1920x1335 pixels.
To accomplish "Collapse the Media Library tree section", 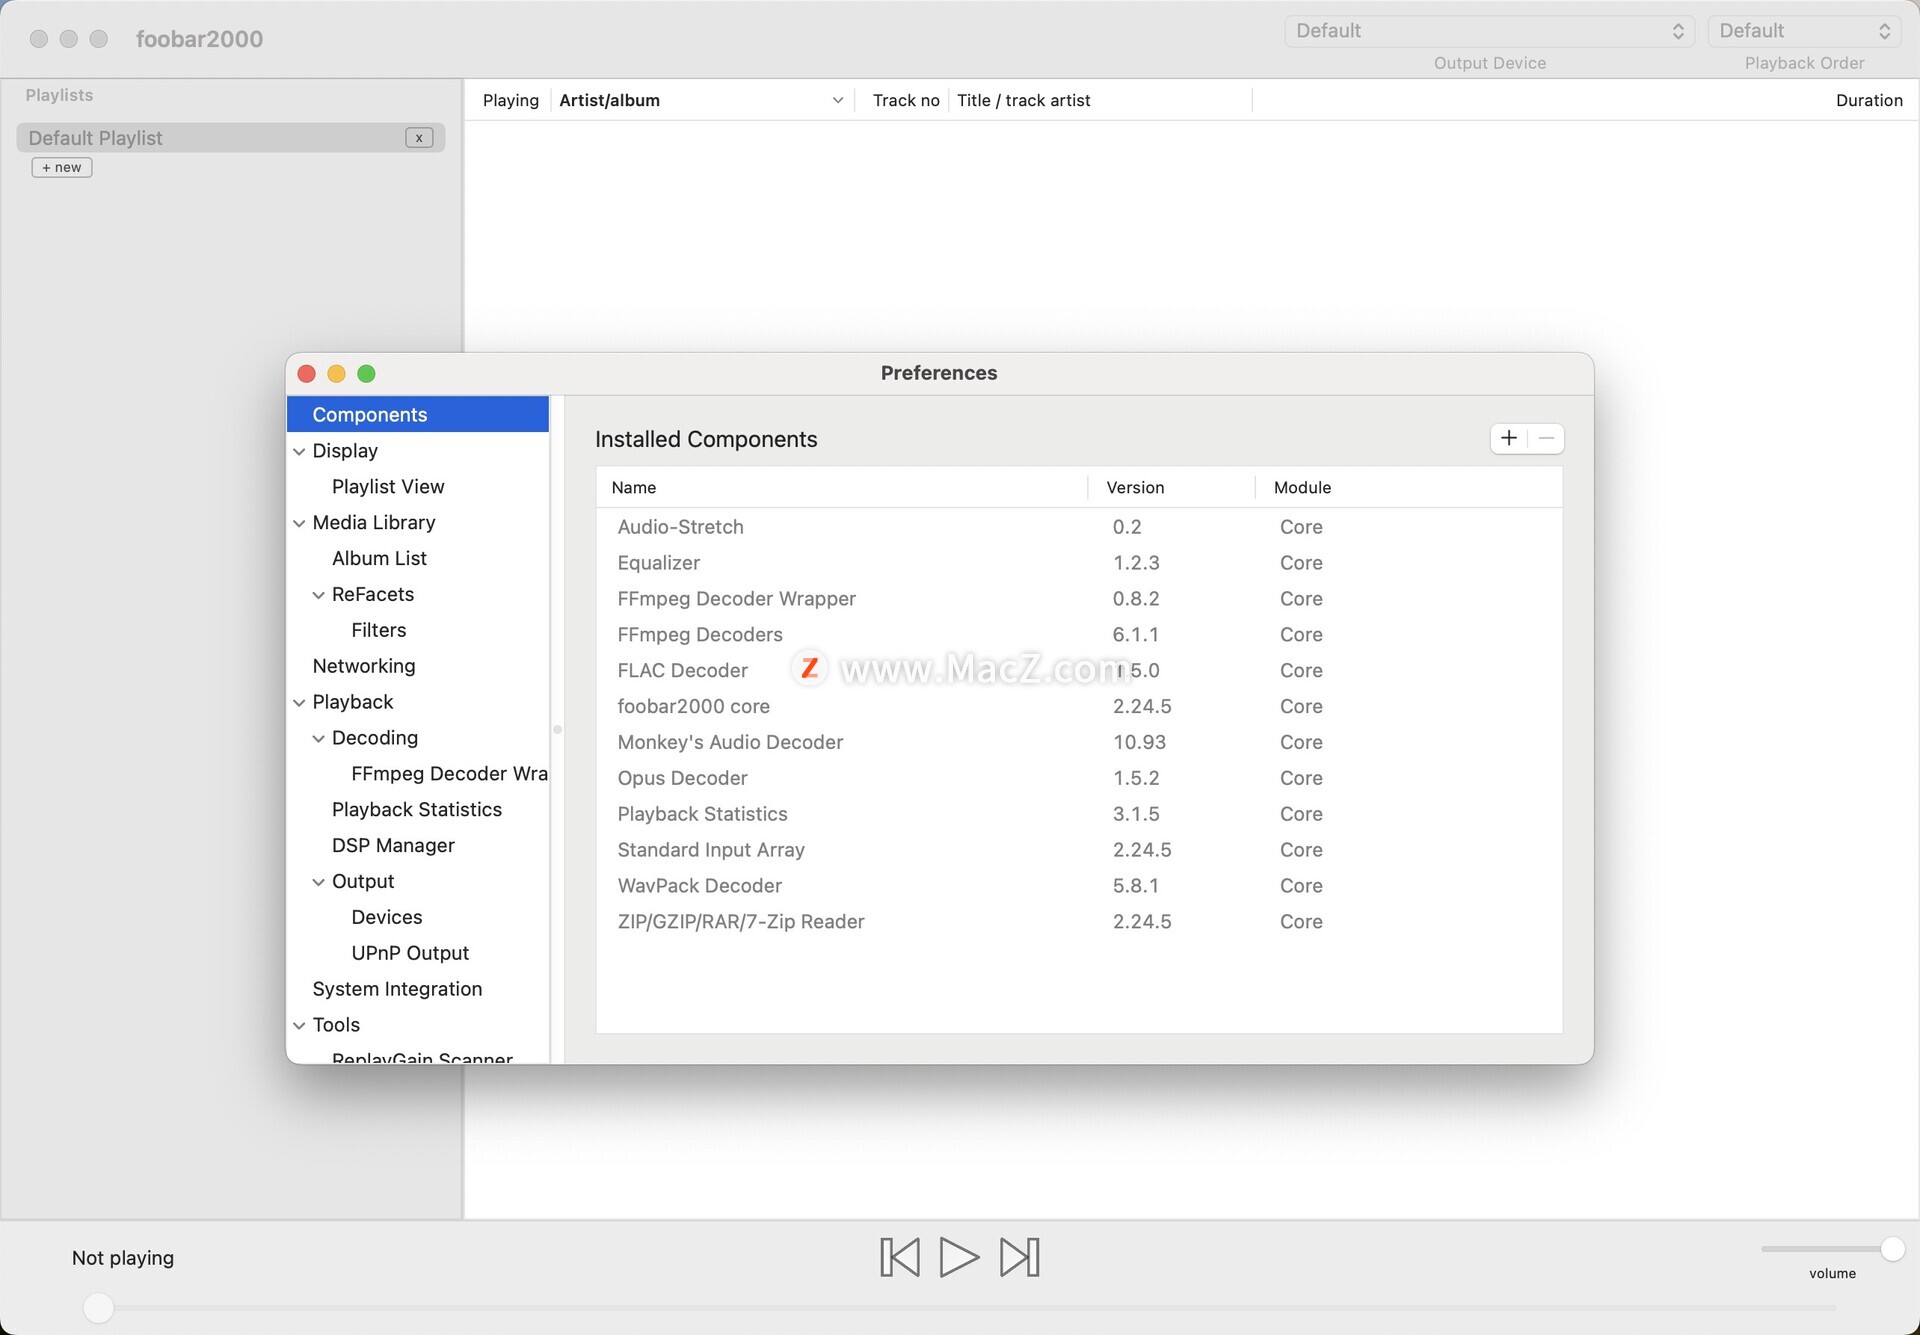I will pyautogui.click(x=299, y=523).
